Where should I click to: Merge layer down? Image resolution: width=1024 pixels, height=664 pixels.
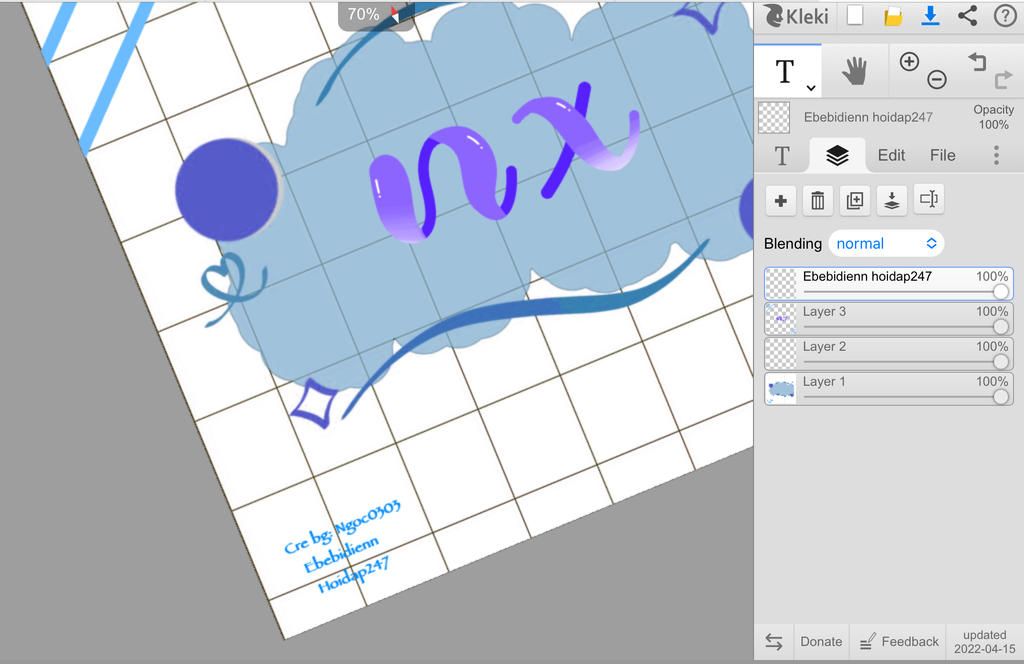click(891, 200)
